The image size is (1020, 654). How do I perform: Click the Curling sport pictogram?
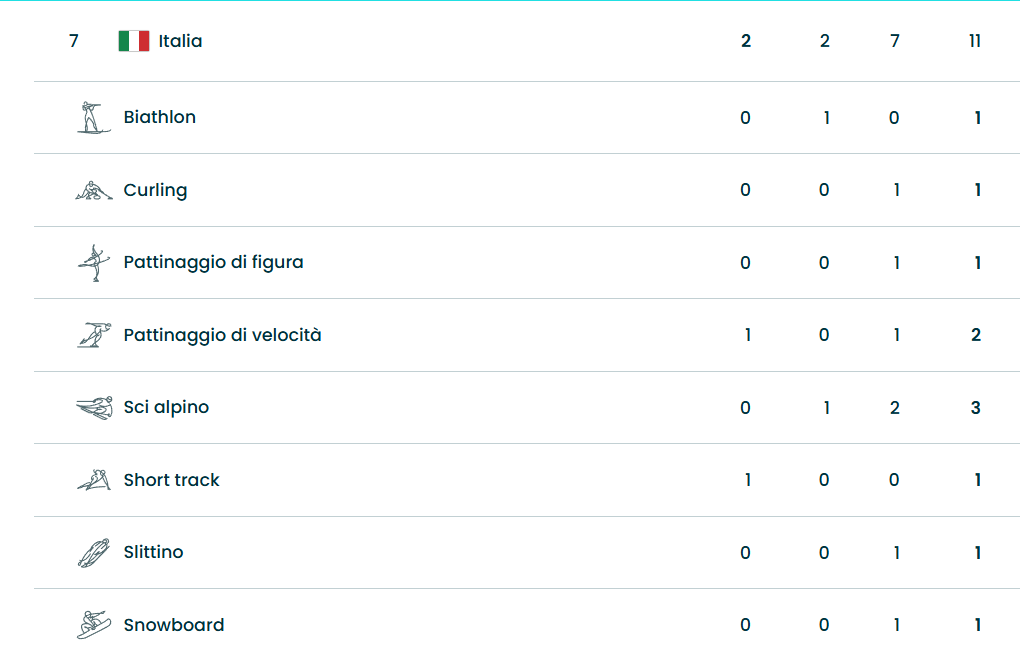93,190
